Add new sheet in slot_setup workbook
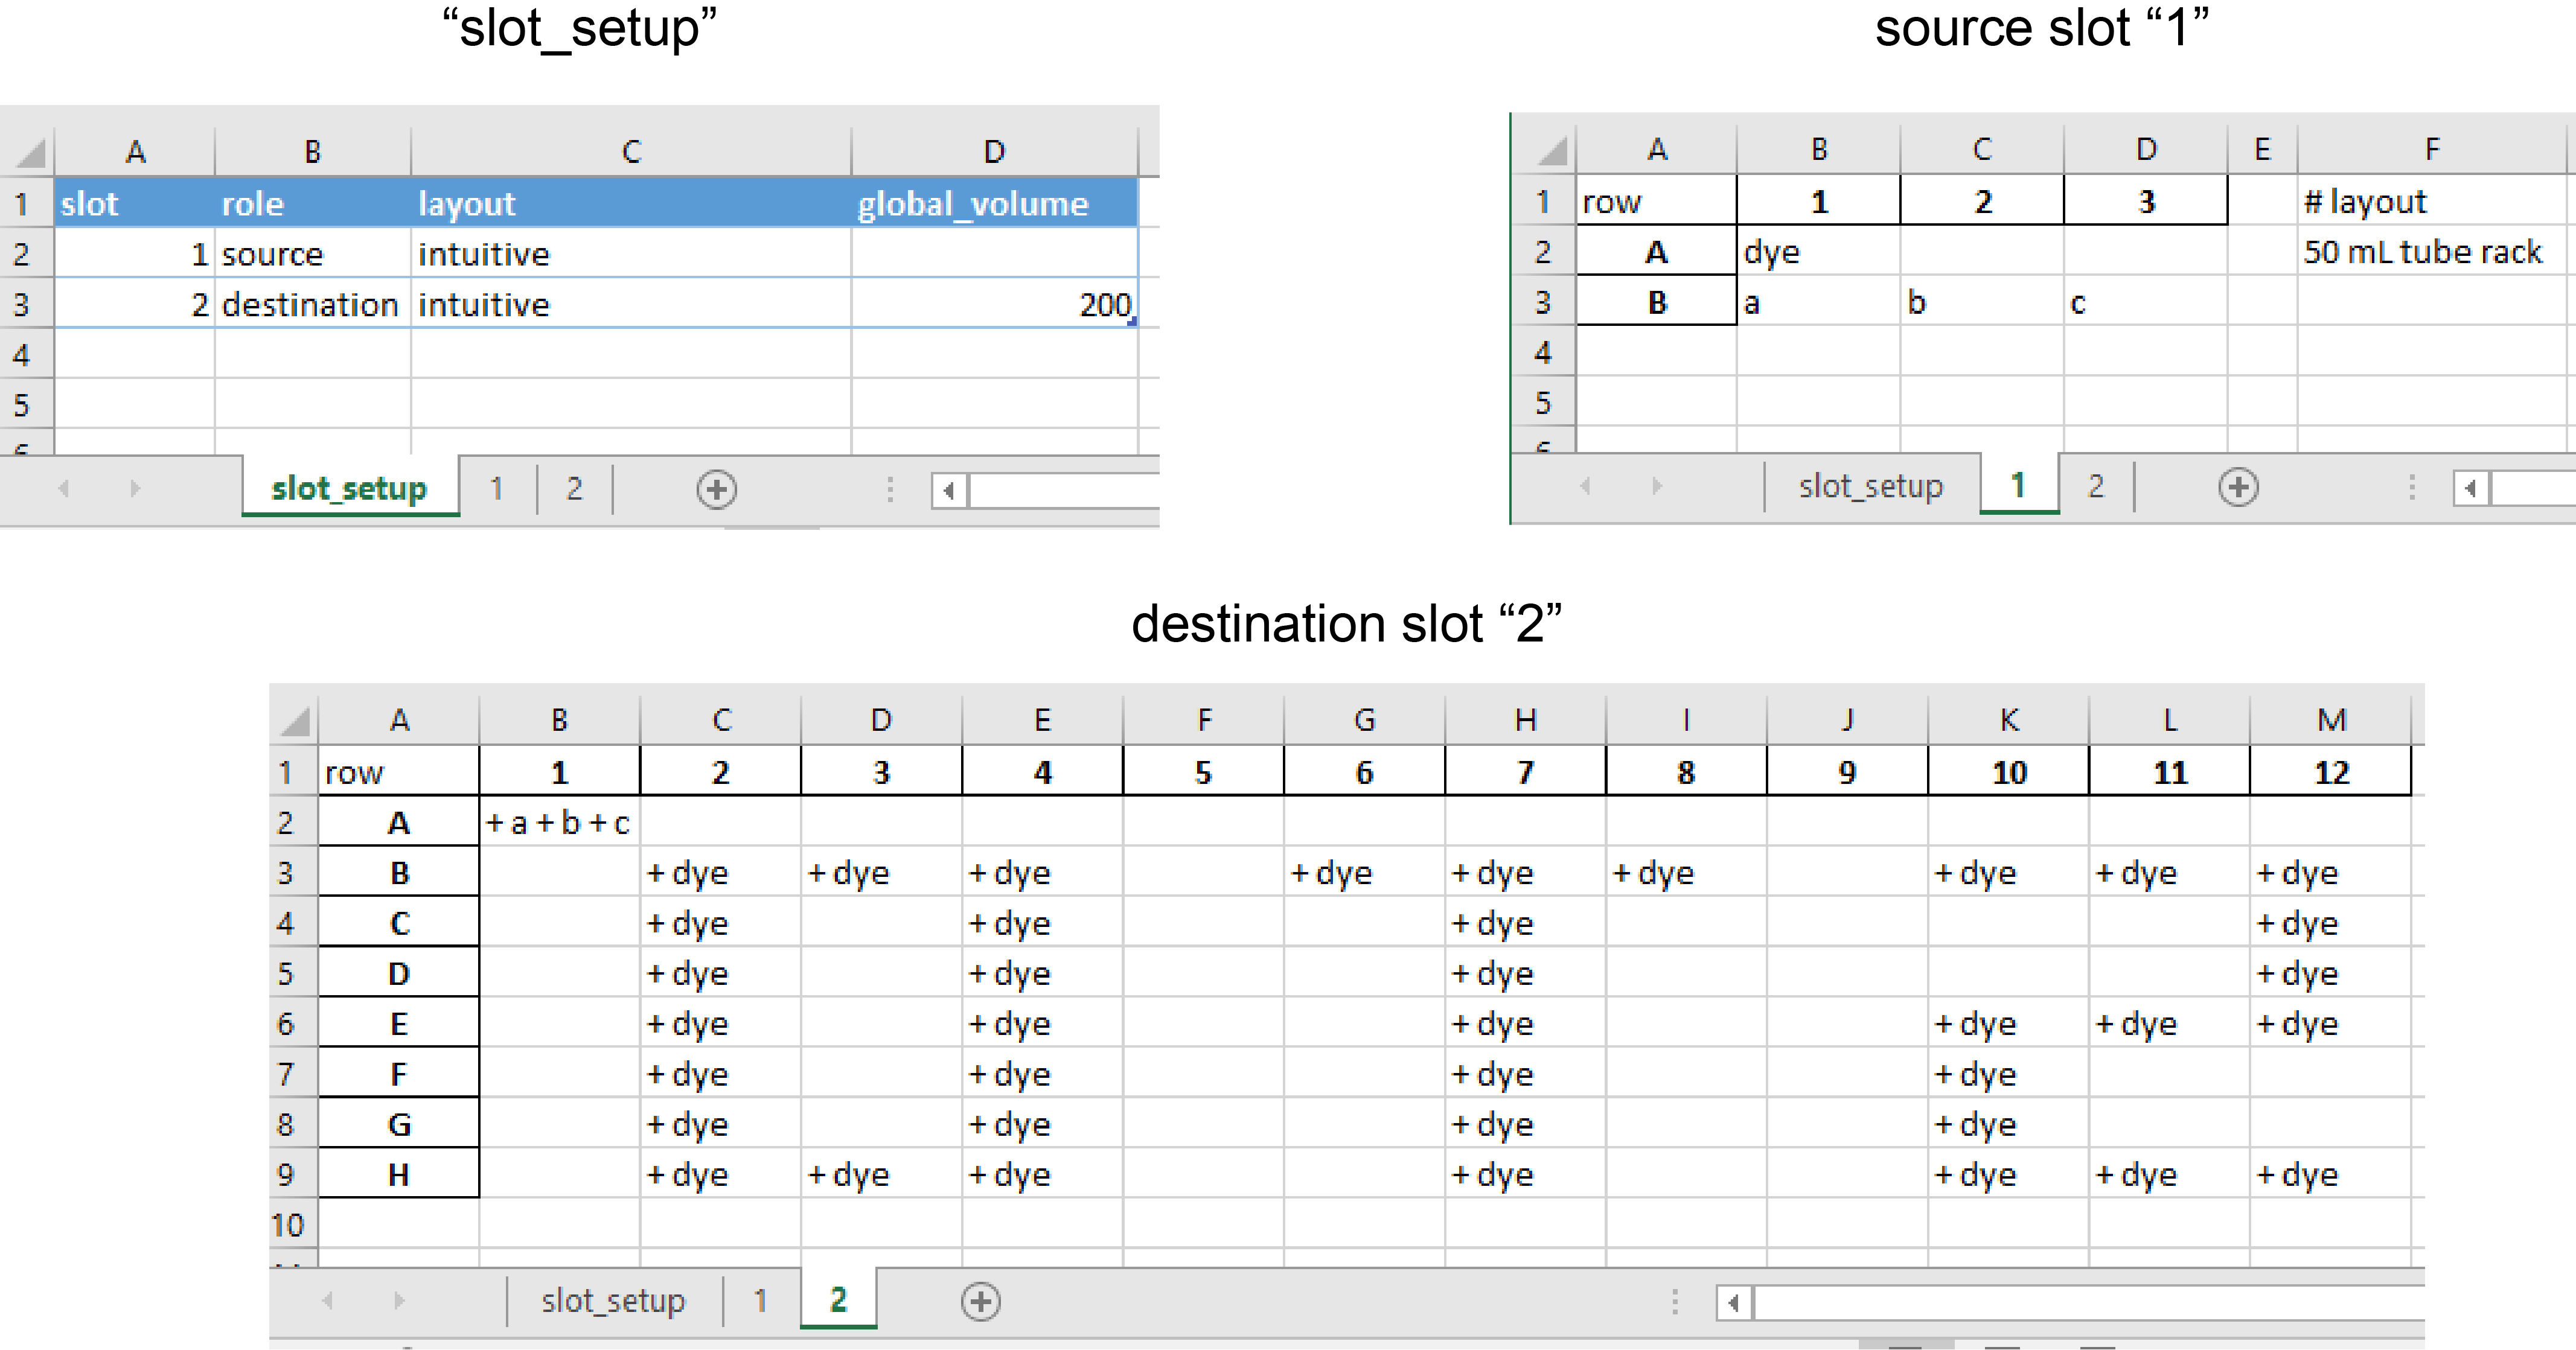 (x=716, y=489)
